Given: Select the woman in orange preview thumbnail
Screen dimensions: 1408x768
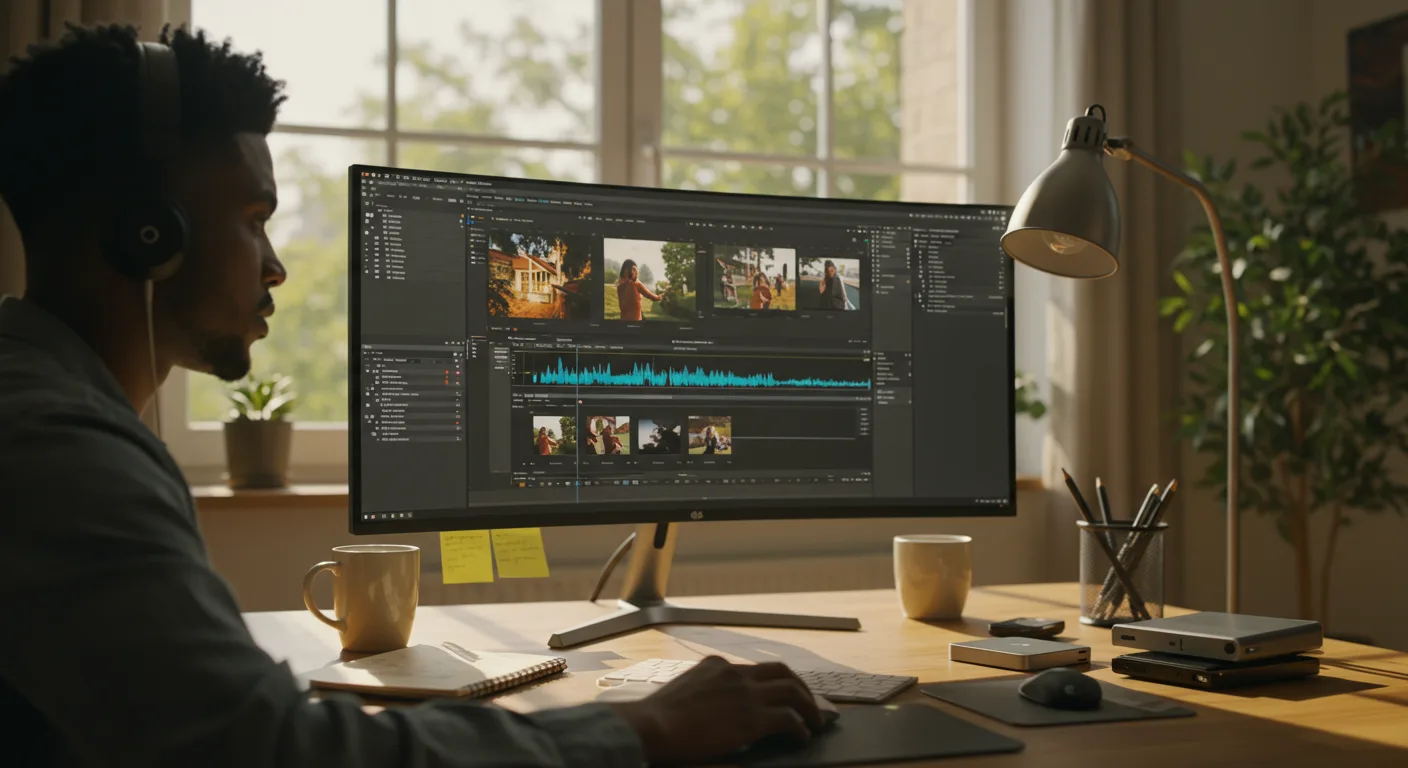Looking at the screenshot, I should 649,279.
